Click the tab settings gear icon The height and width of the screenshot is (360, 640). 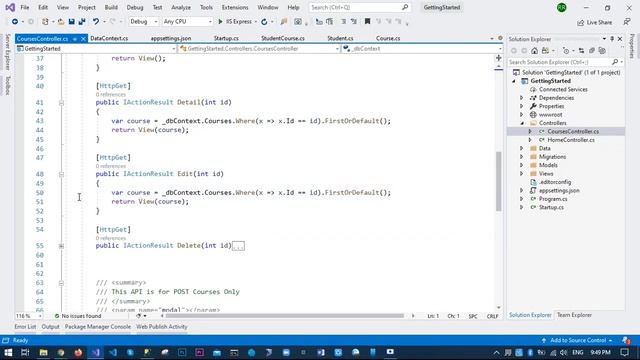point(500,38)
